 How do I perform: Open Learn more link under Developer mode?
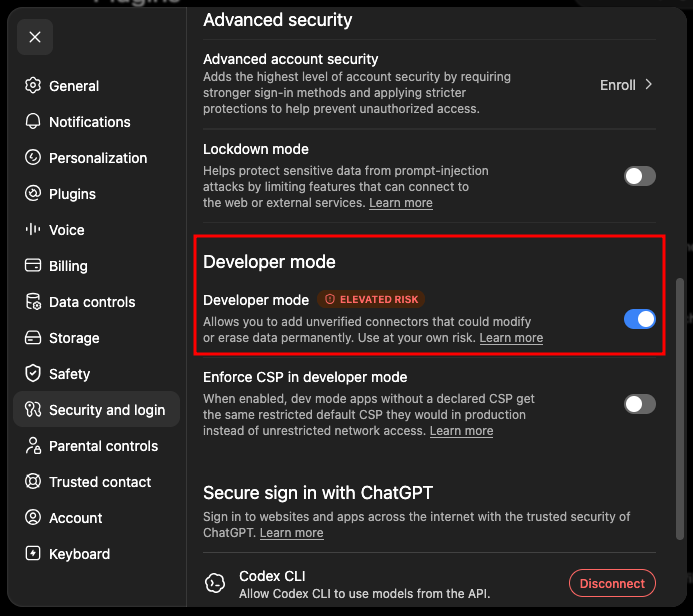click(511, 338)
